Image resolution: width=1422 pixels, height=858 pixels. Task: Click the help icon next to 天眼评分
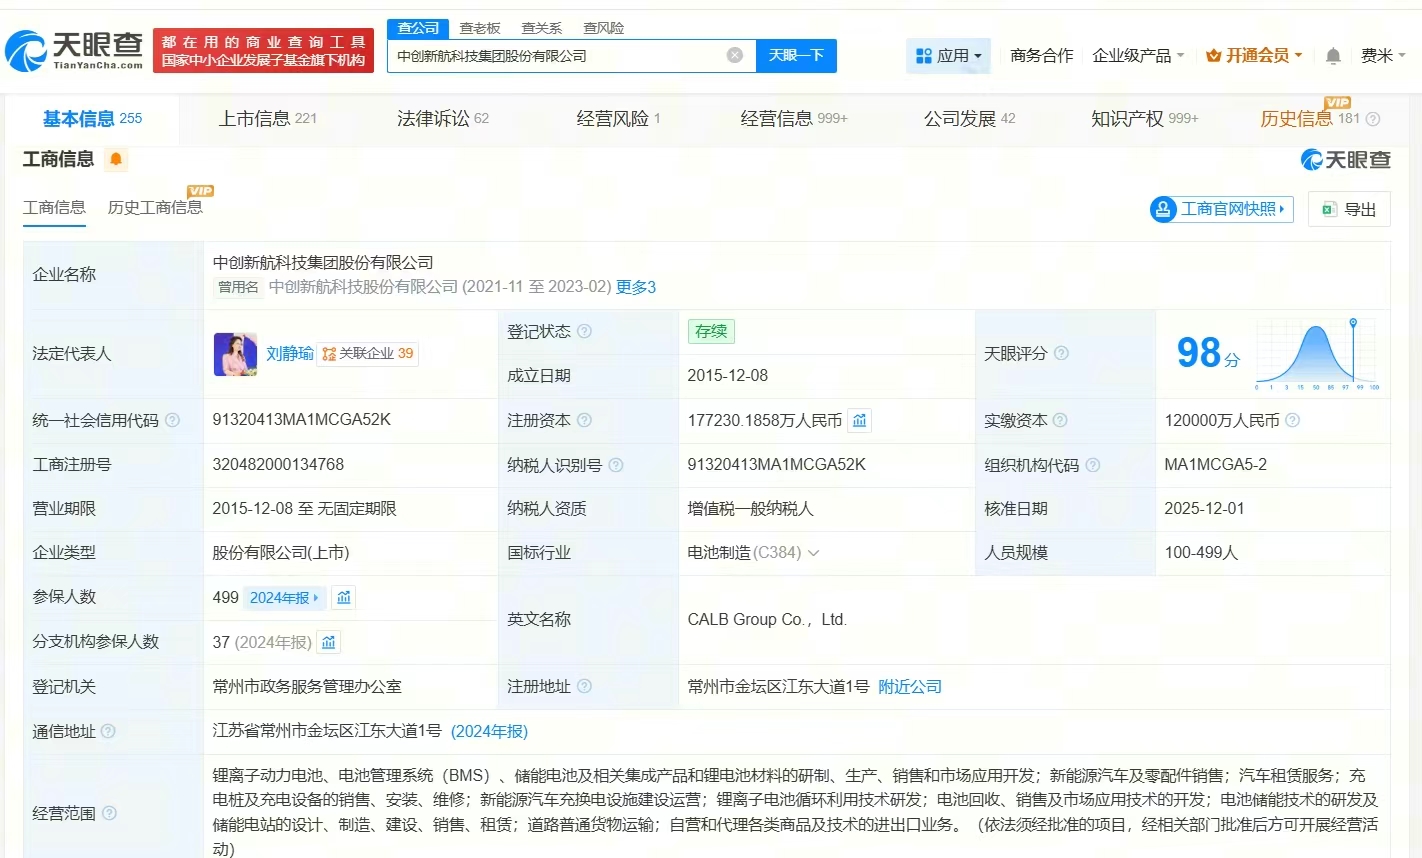1061,353
